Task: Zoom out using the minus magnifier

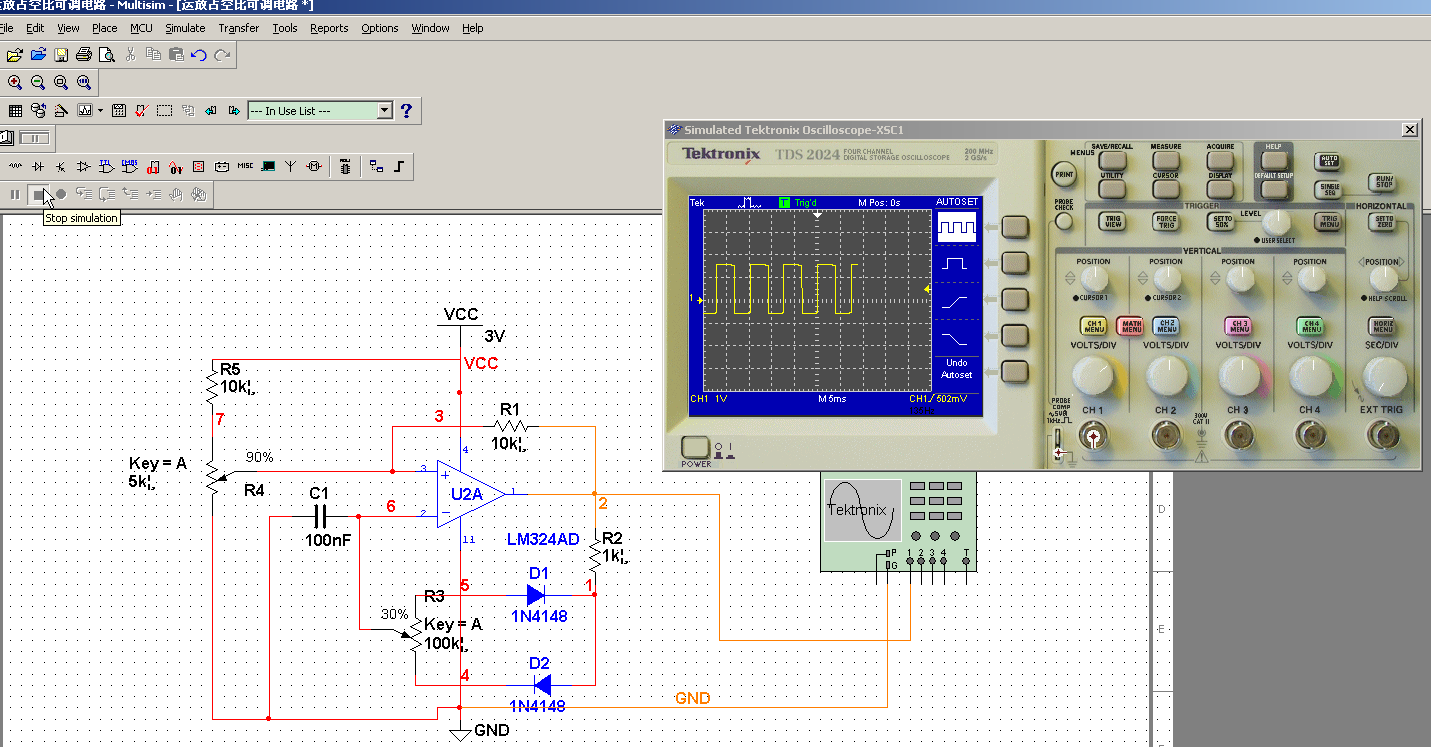Action: click(38, 82)
